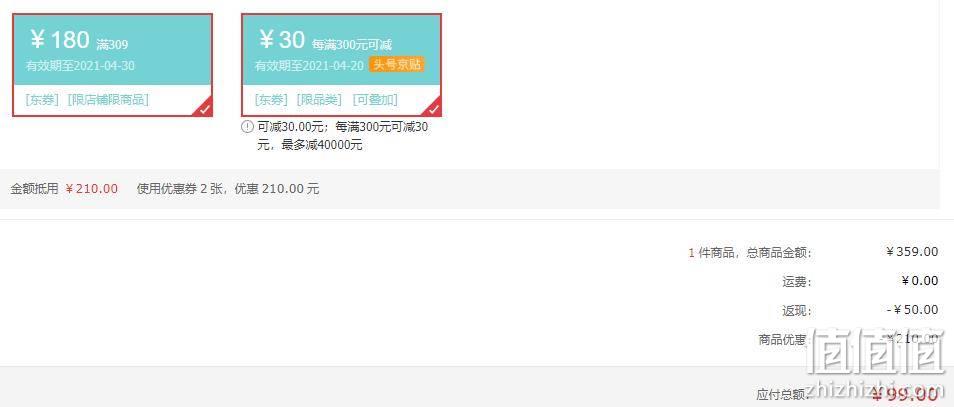This screenshot has width=954, height=407.
Task: Select the ¥180 满309 coupon card
Action: (x=113, y=65)
